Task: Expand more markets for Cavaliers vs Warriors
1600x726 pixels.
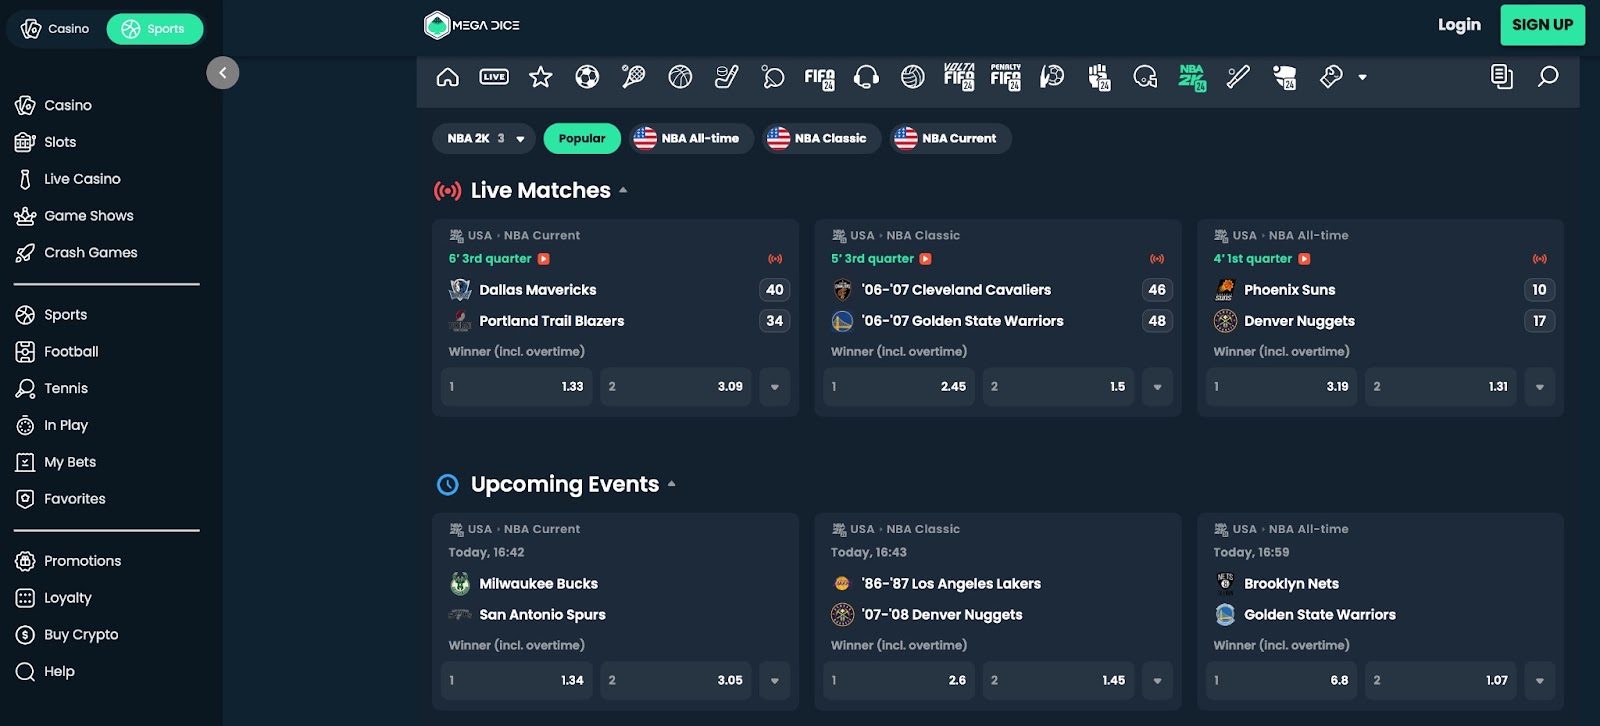Action: [1157, 387]
